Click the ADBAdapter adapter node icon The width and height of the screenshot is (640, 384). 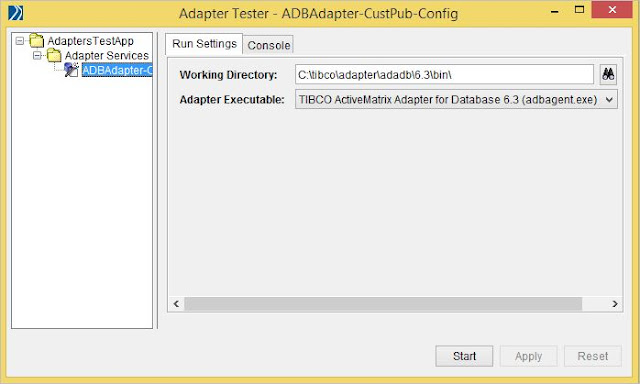[x=71, y=70]
